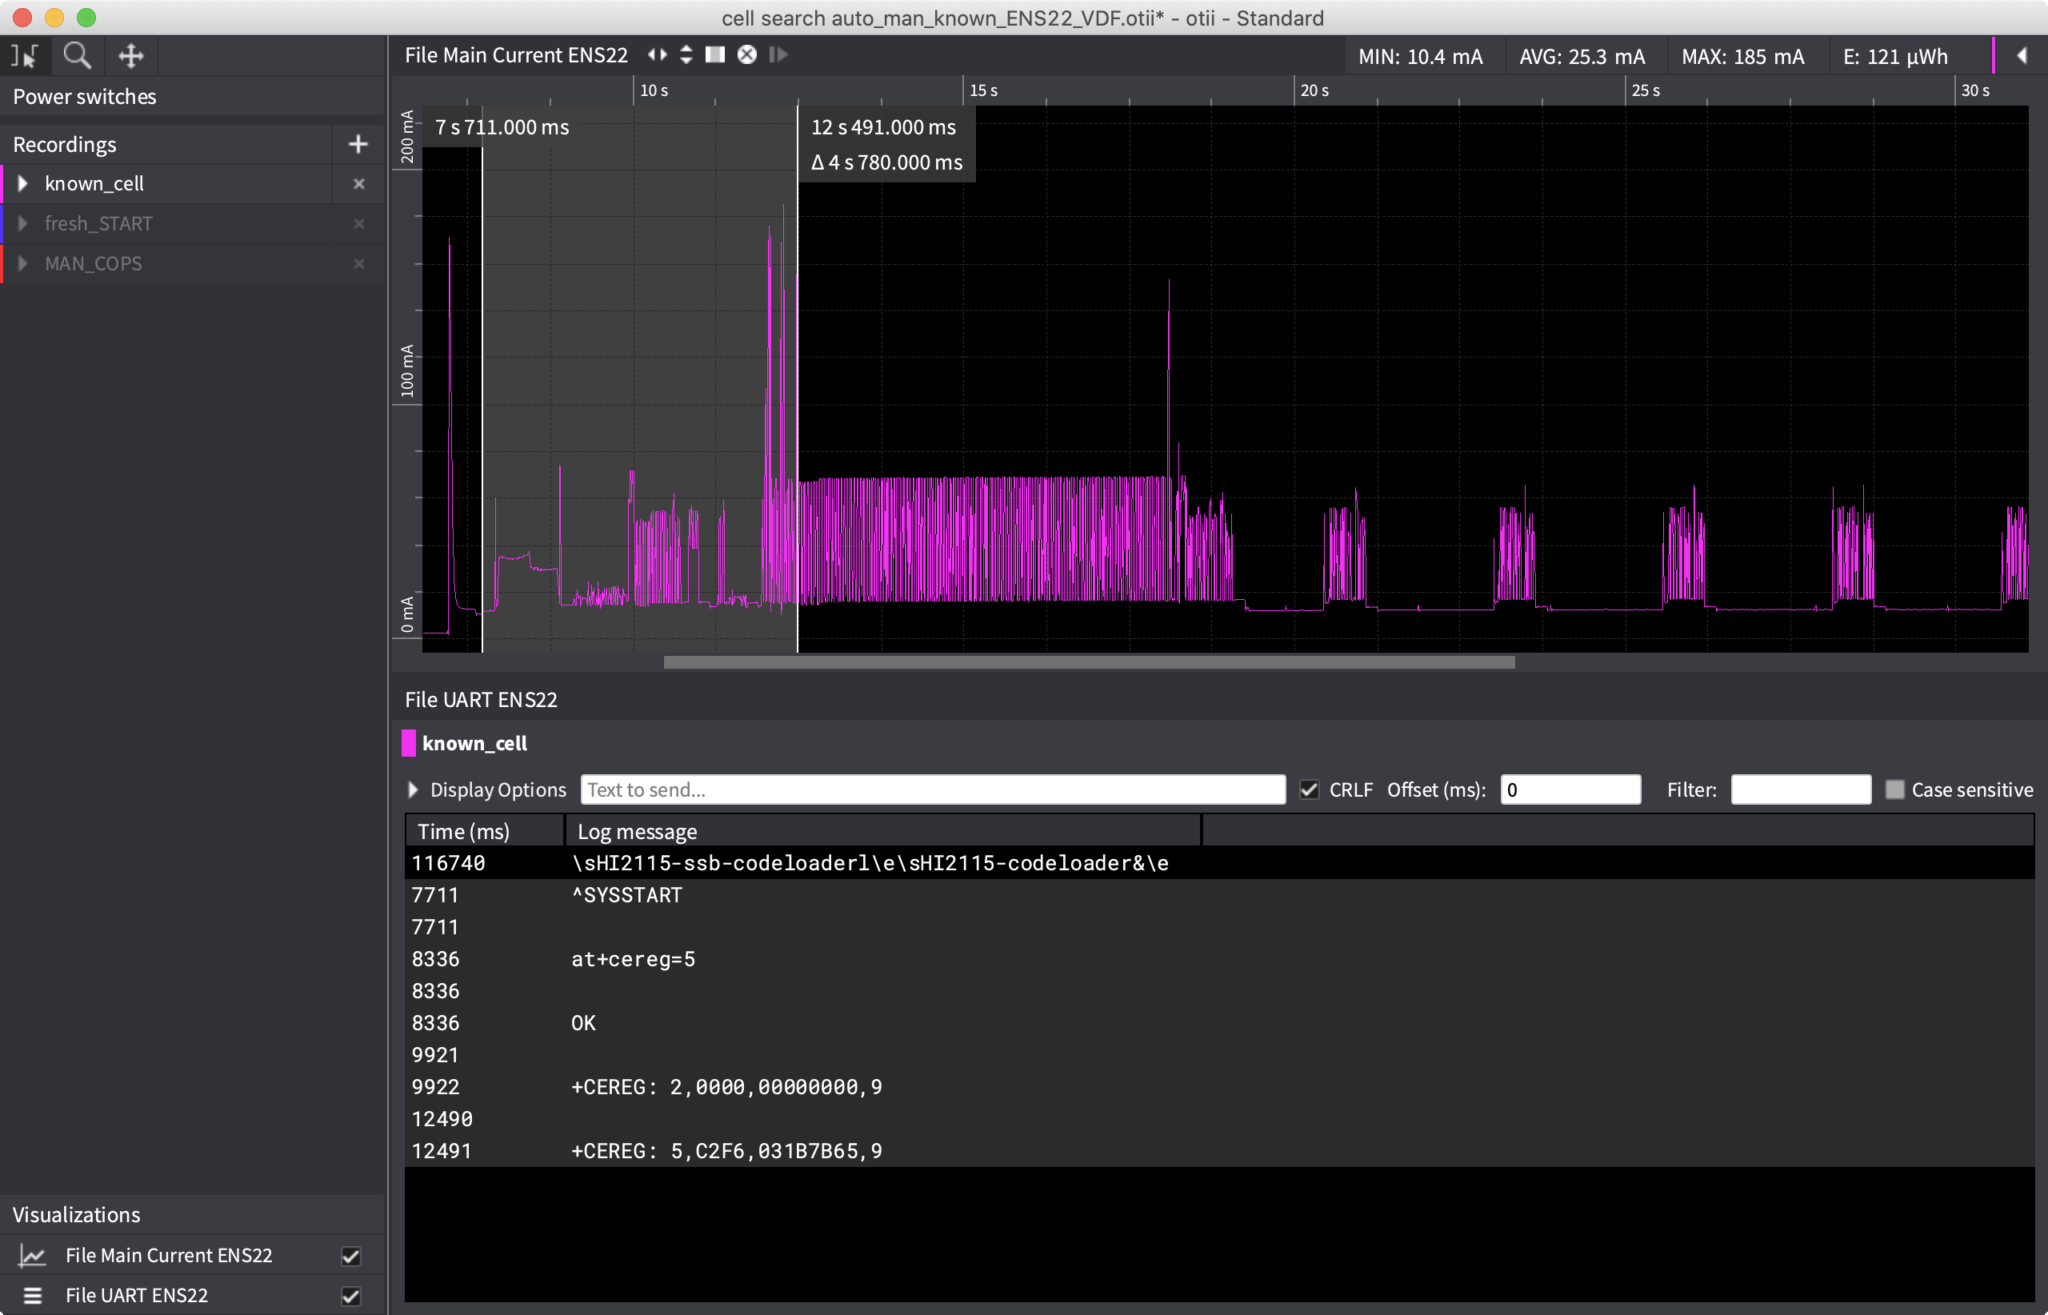Click the Time (ms) column header

[485, 831]
